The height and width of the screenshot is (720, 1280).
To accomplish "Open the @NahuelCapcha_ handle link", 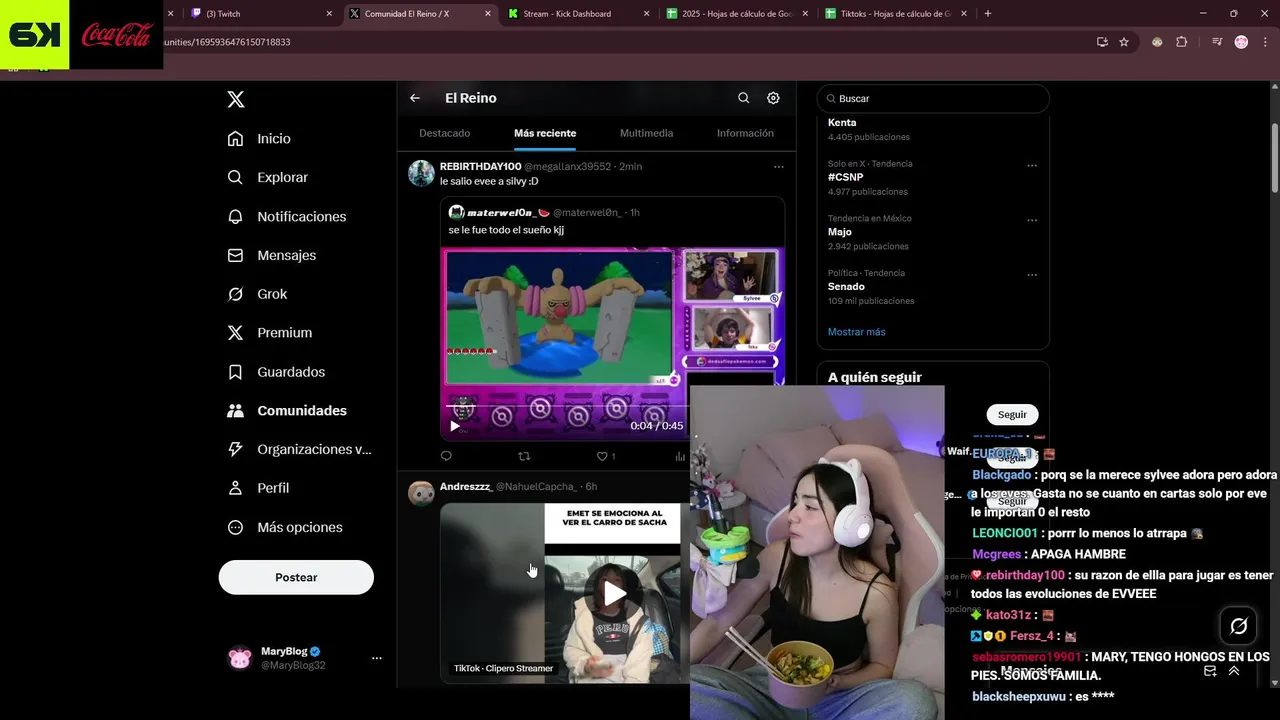I will coord(536,487).
